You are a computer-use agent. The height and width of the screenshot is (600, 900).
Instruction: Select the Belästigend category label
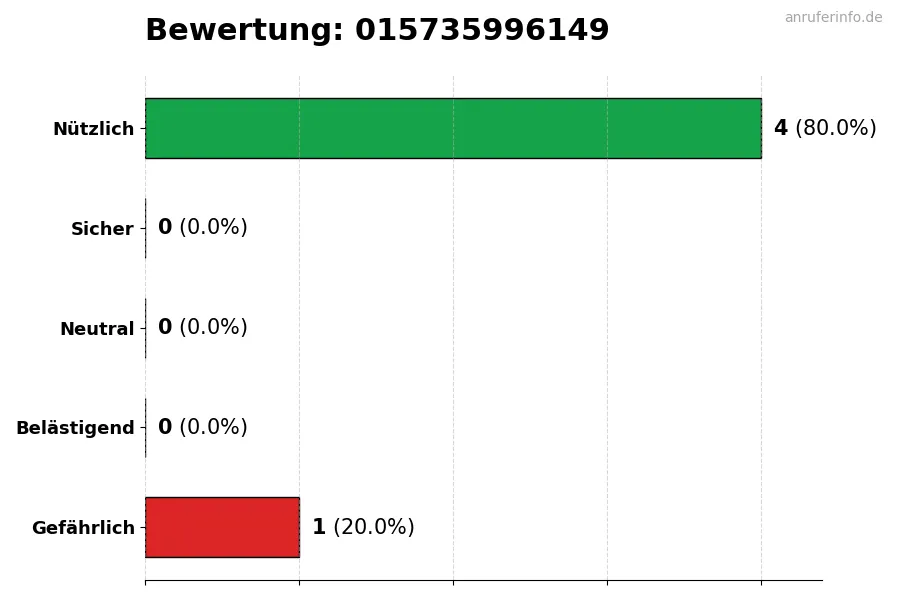tap(75, 428)
